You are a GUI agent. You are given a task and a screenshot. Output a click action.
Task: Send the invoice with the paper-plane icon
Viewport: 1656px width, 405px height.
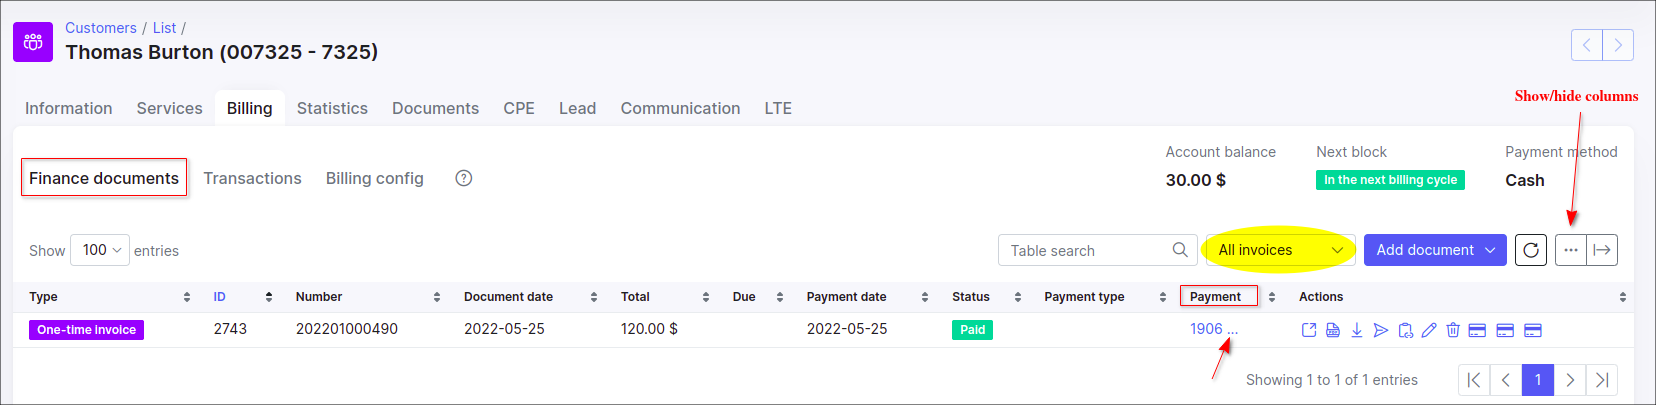tap(1381, 330)
